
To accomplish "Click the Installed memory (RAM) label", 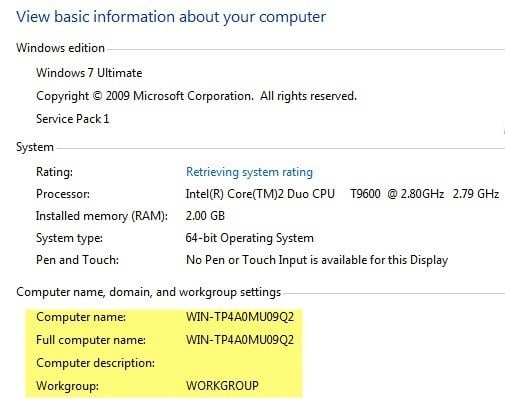I will [102, 216].
